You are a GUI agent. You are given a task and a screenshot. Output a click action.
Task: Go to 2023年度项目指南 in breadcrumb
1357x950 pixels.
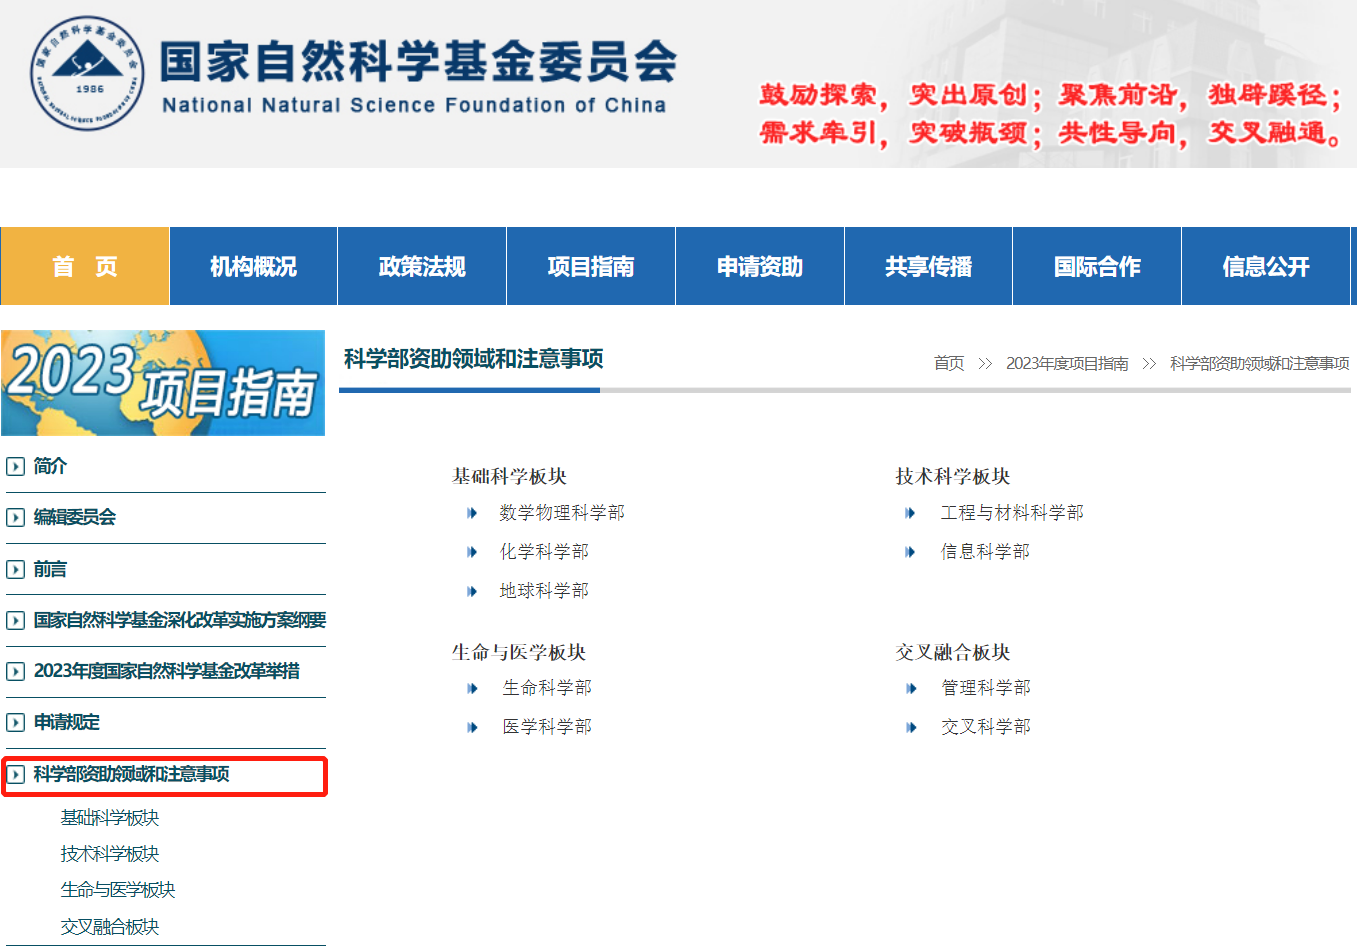coord(1067,363)
